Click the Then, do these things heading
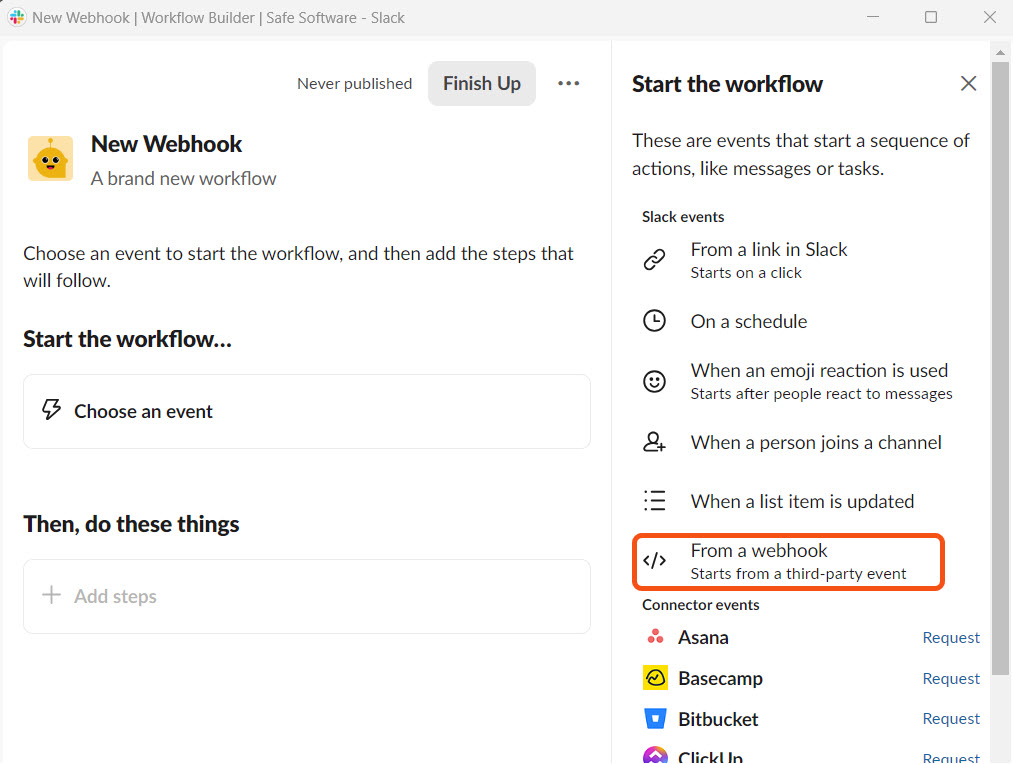This screenshot has height=764, width=1013. click(x=131, y=524)
